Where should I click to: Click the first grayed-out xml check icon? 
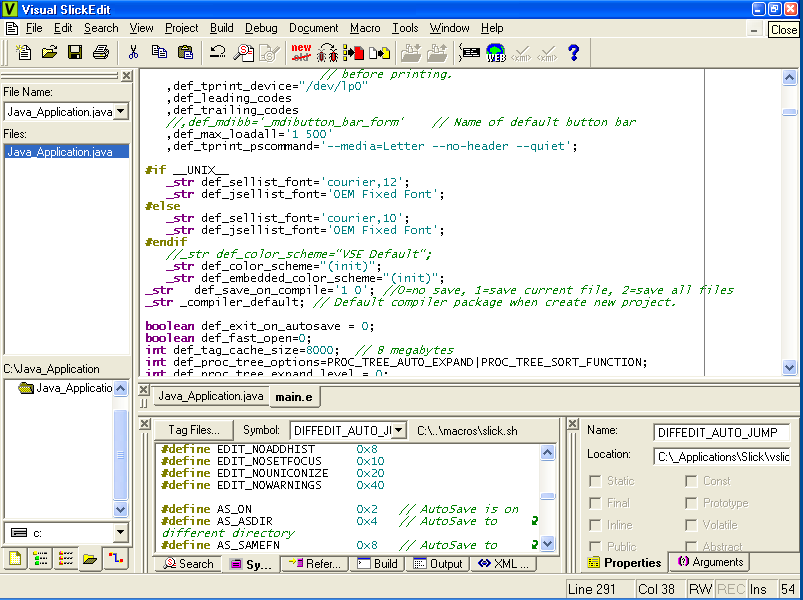click(x=521, y=53)
